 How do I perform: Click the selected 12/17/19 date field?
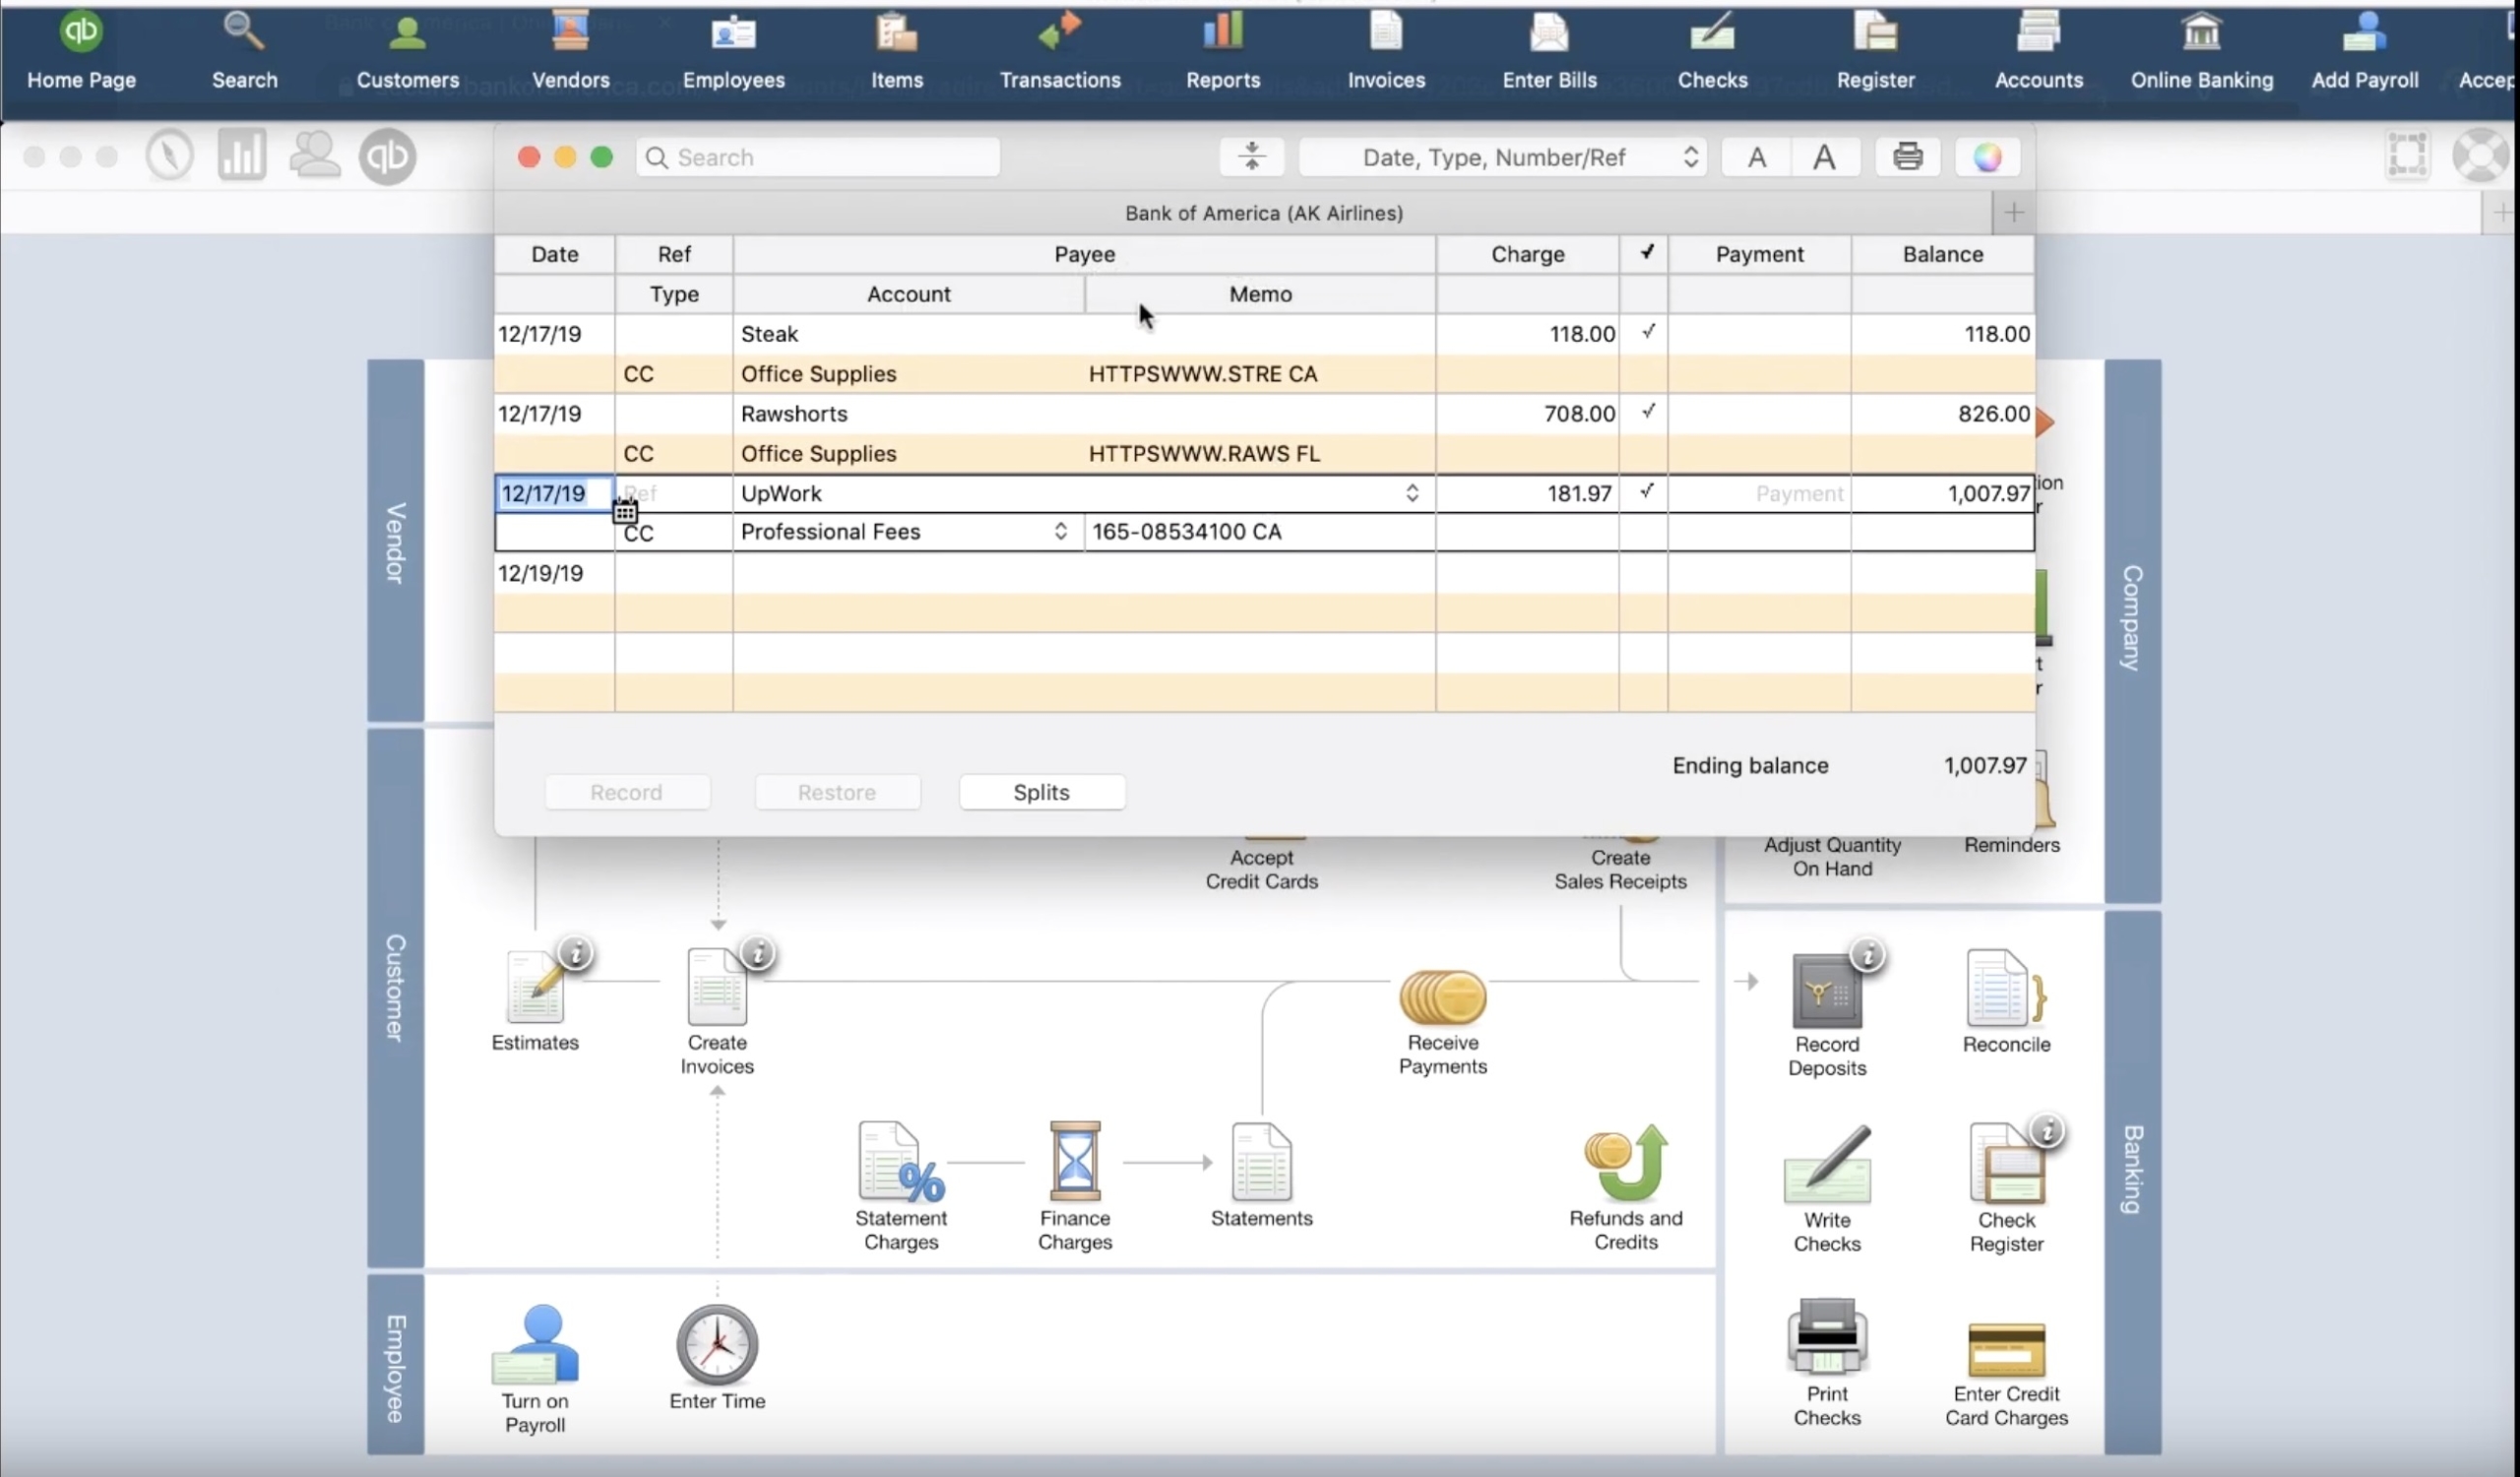[x=554, y=493]
